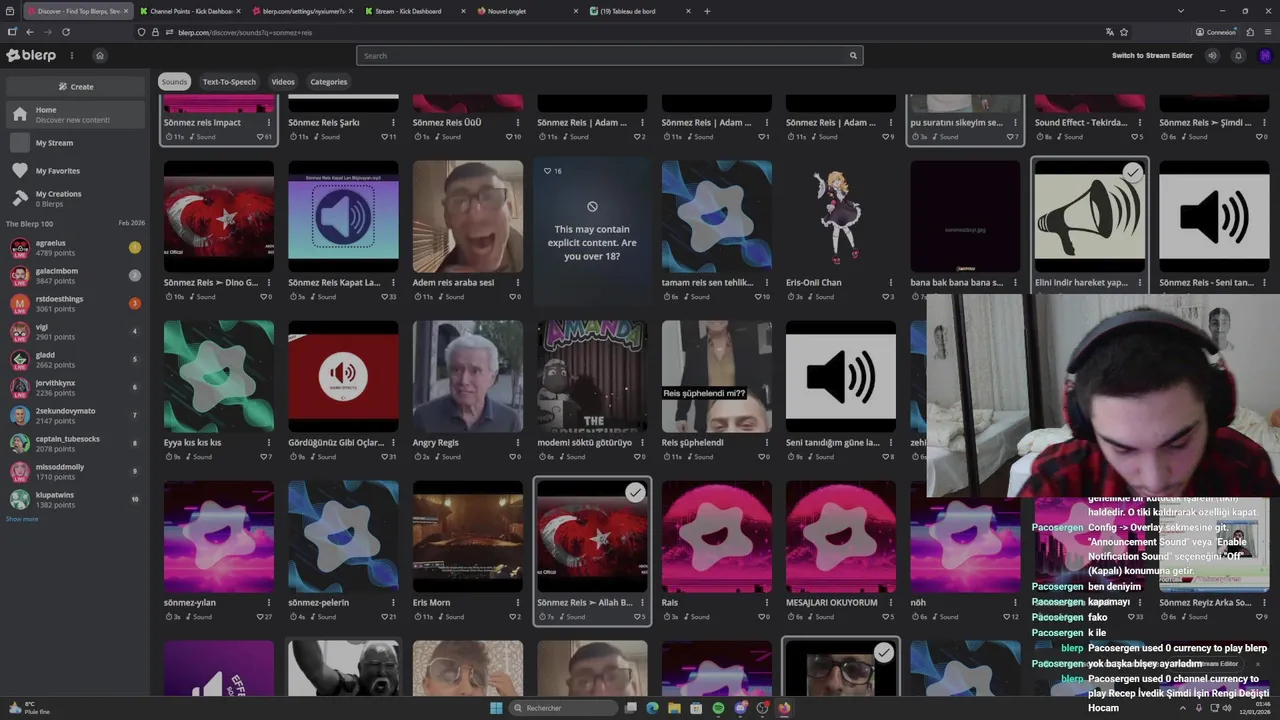The height and width of the screenshot is (720, 1280).
Task: Open Microsoft Edge from the taskbar
Action: point(652,708)
